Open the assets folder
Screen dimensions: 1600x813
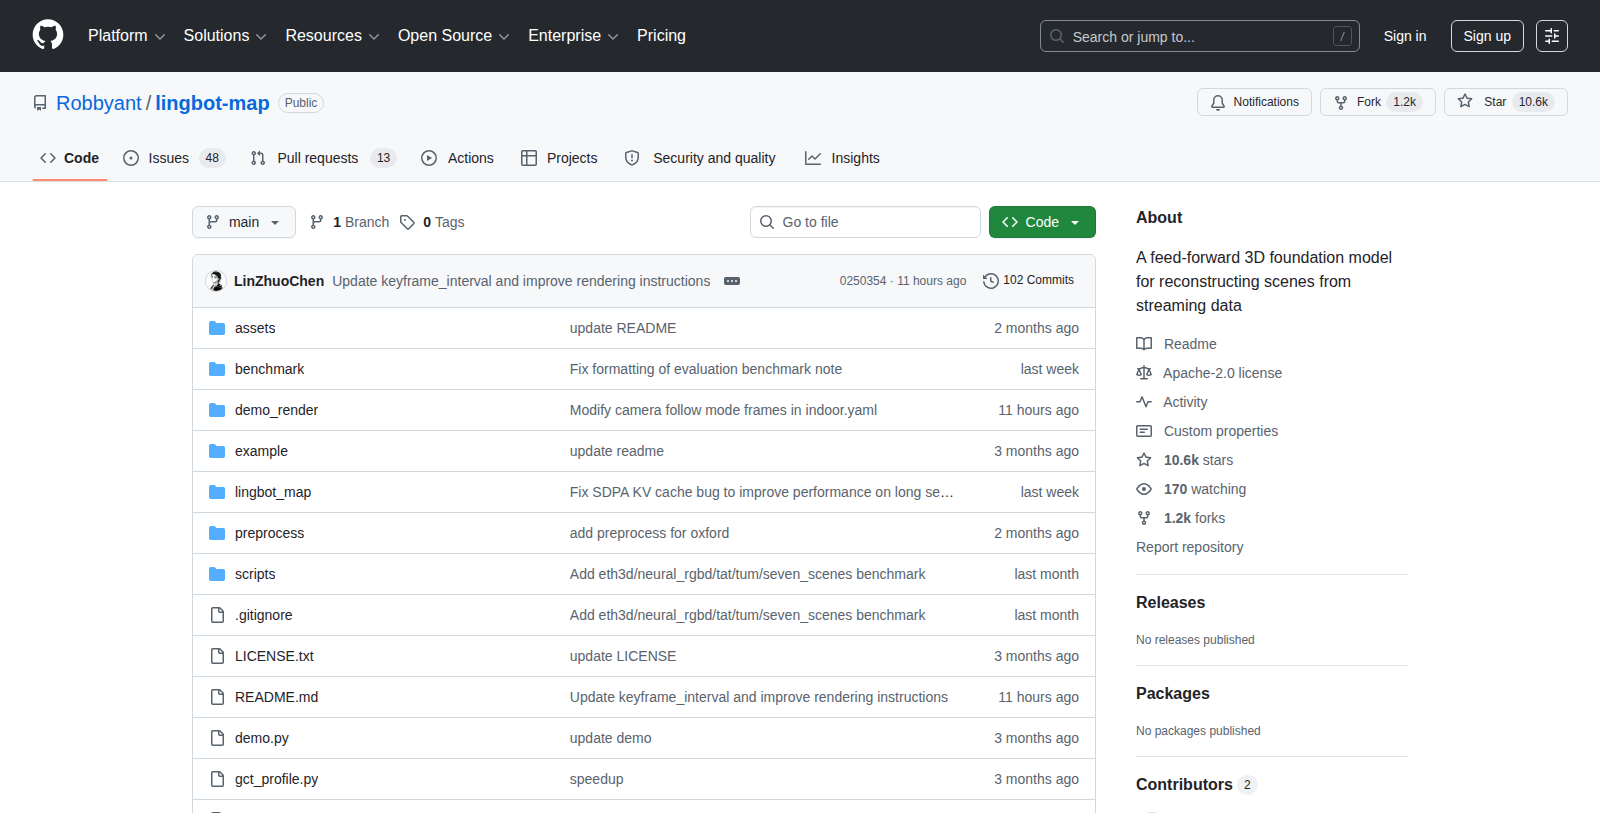tap(255, 328)
